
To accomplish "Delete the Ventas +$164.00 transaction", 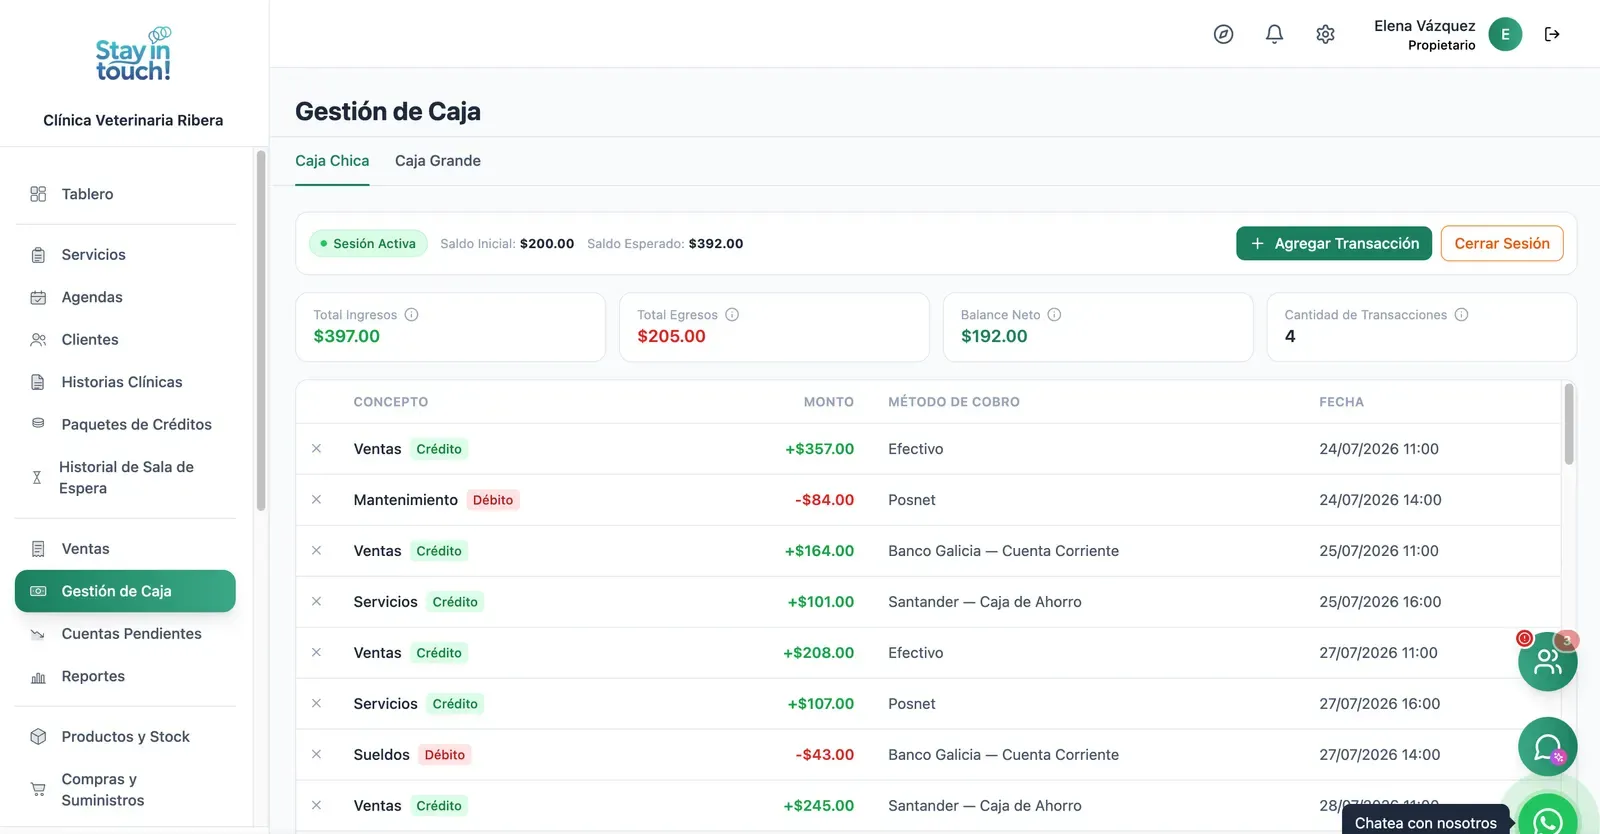I will 316,551.
